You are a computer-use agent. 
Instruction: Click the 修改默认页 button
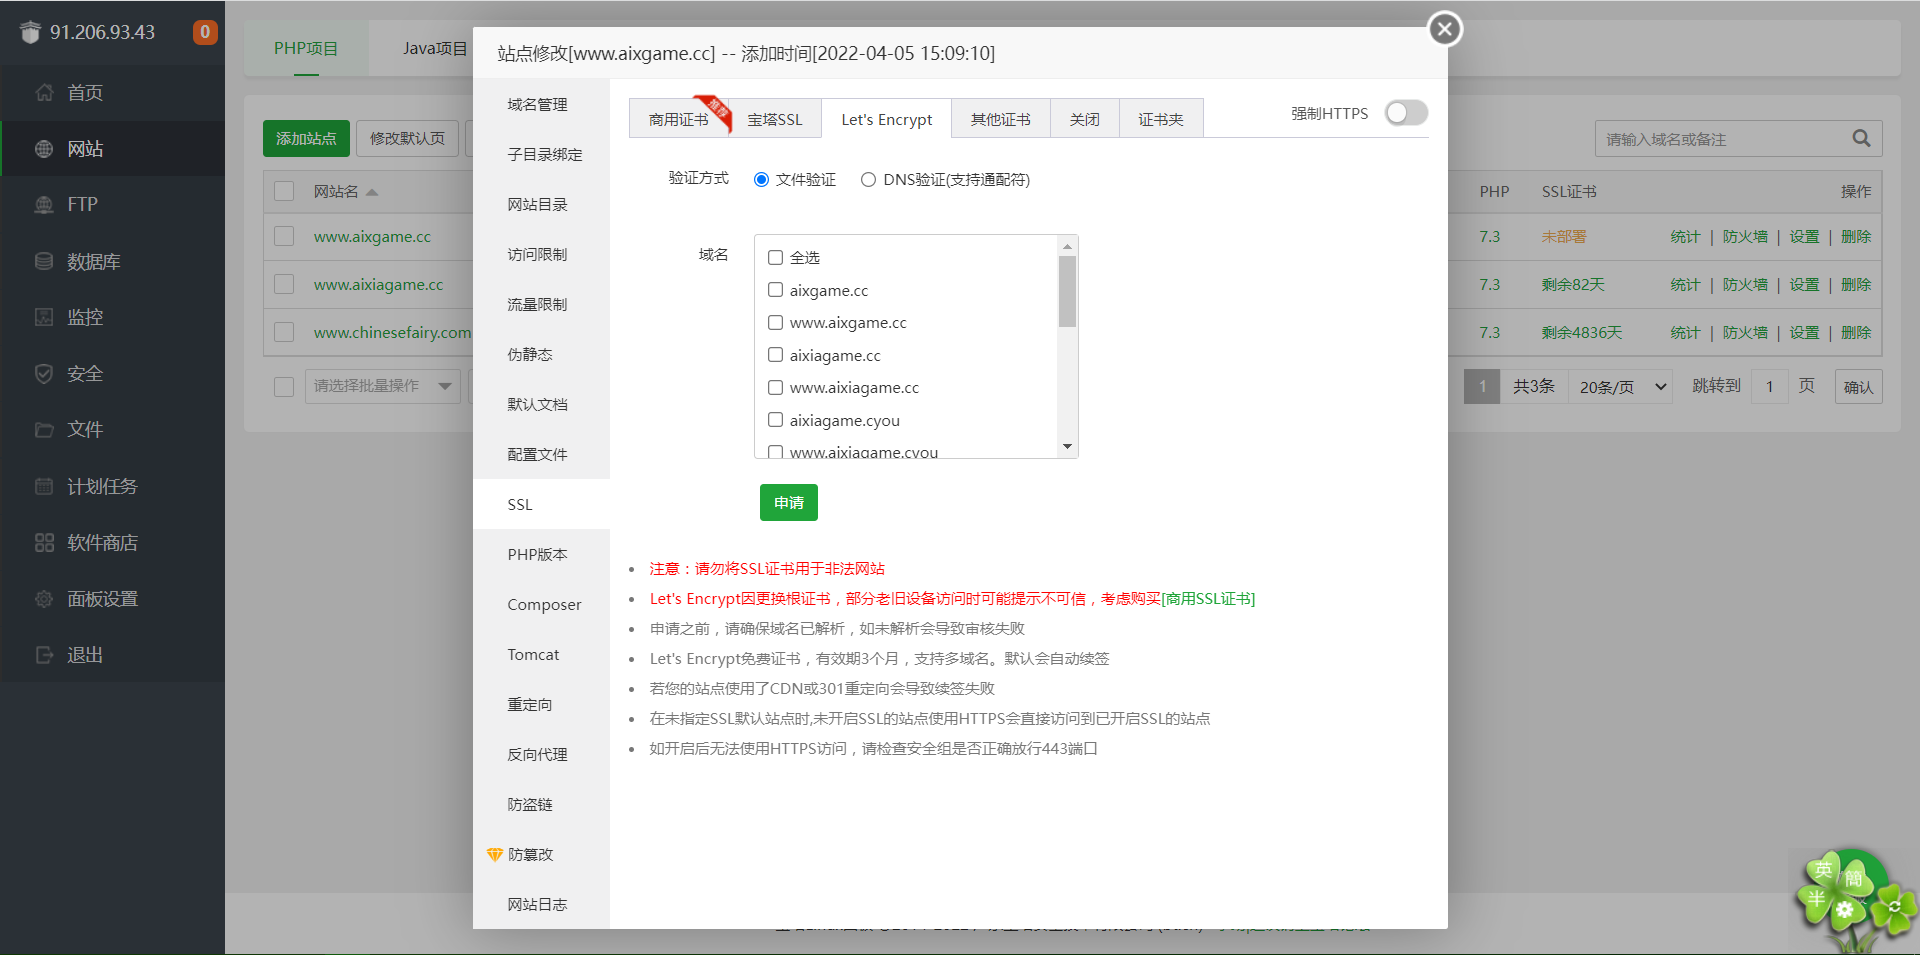[x=407, y=138]
